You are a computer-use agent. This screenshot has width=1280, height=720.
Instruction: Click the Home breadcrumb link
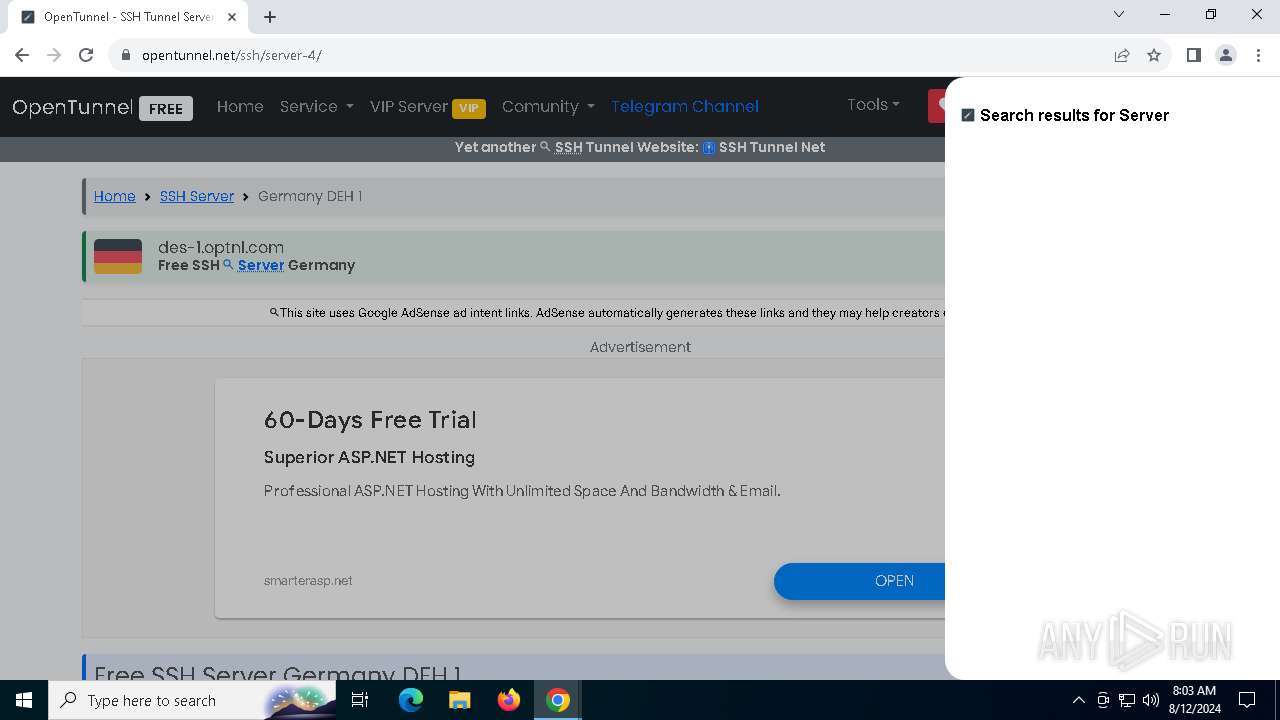[x=114, y=196]
